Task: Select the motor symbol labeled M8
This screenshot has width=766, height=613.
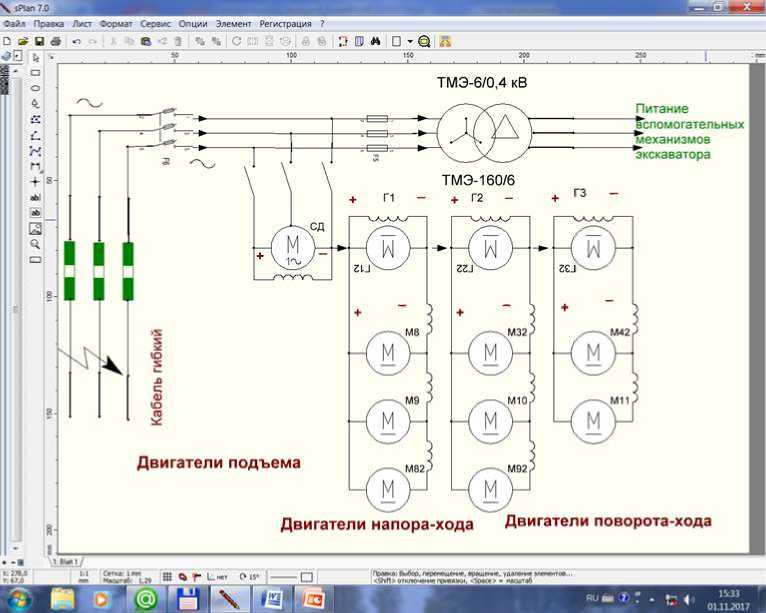Action: (x=388, y=353)
